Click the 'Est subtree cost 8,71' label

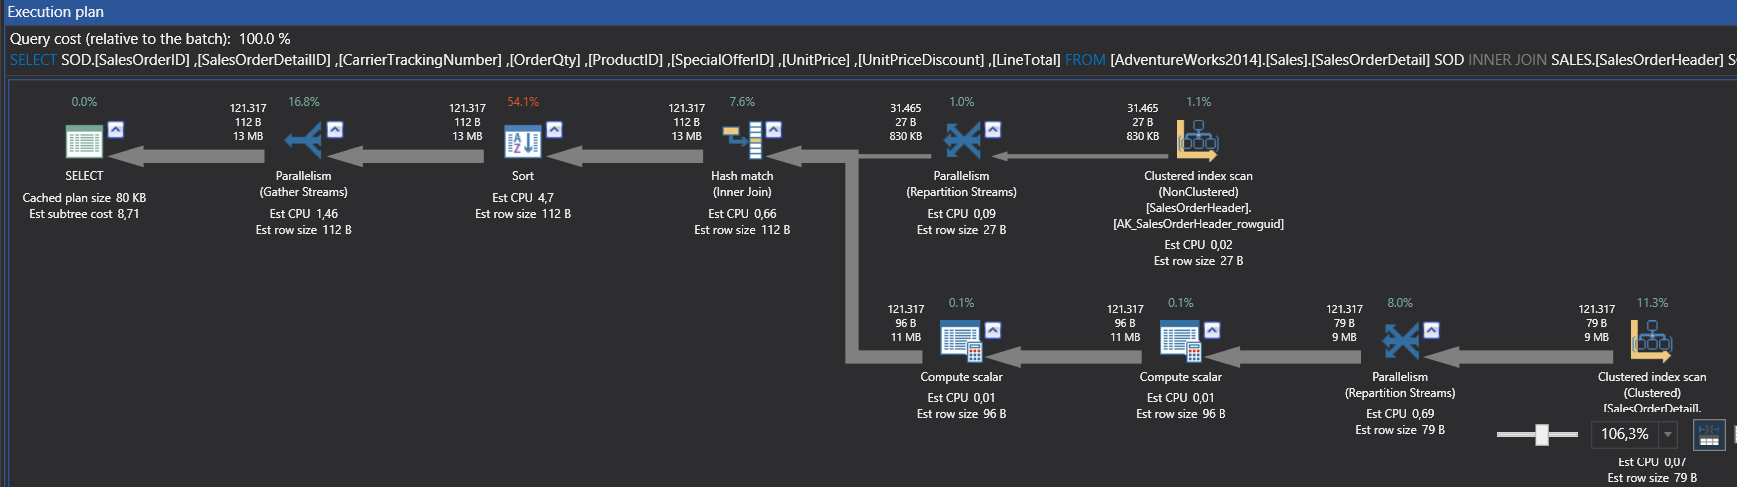[84, 214]
